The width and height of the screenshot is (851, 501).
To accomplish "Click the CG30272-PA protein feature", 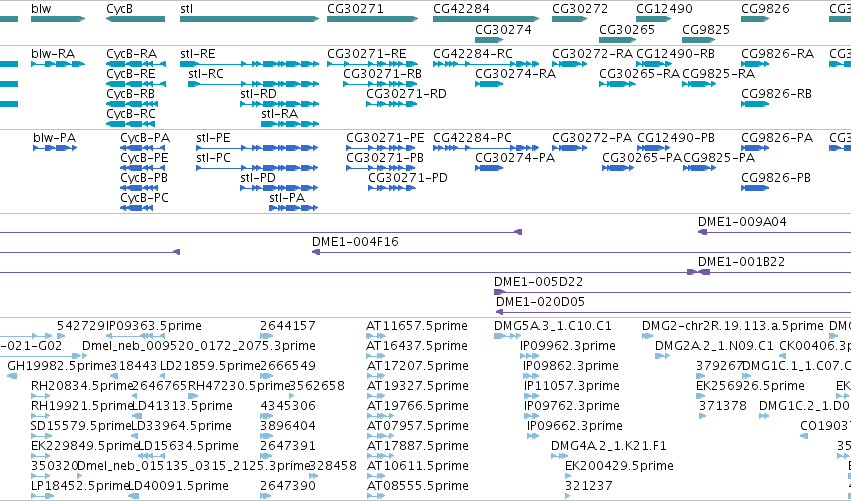I will tap(569, 148).
